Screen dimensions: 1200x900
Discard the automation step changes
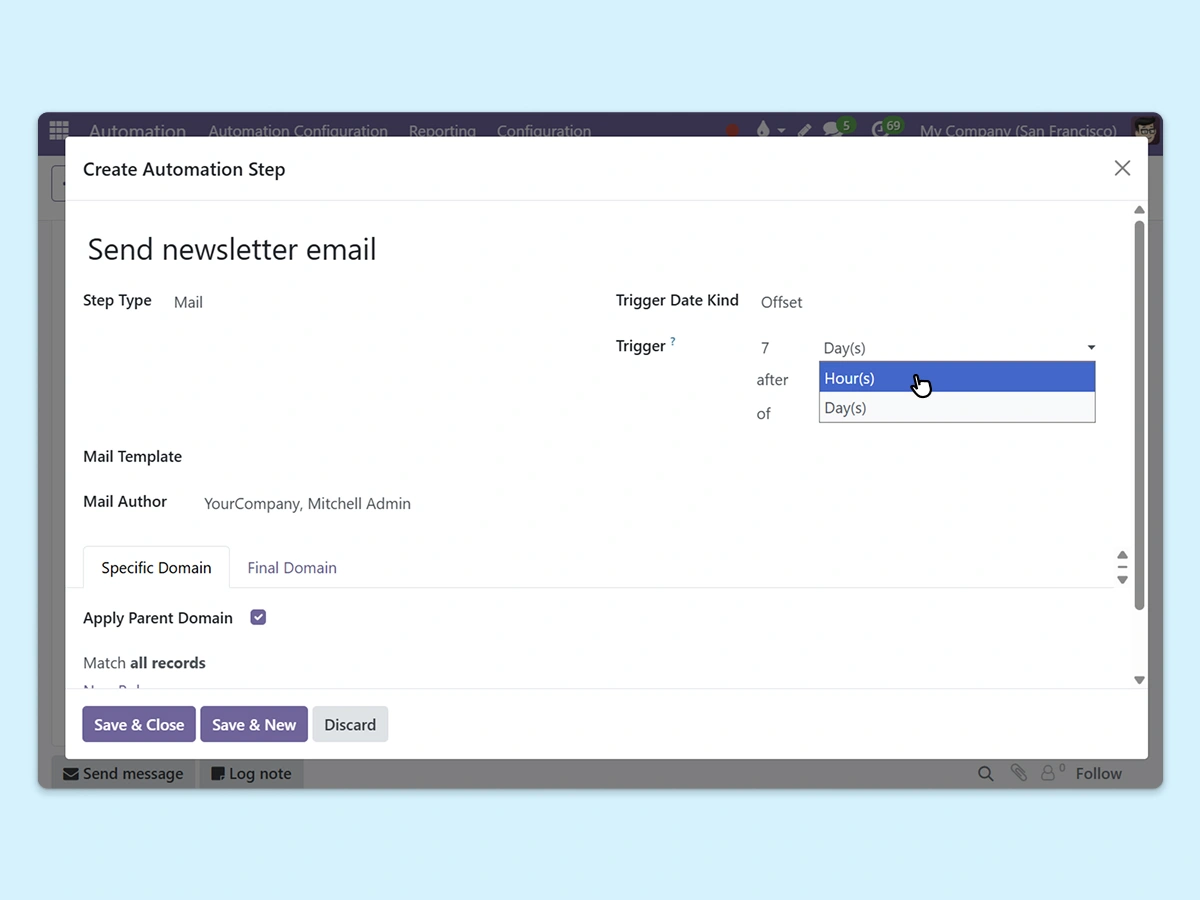click(350, 725)
